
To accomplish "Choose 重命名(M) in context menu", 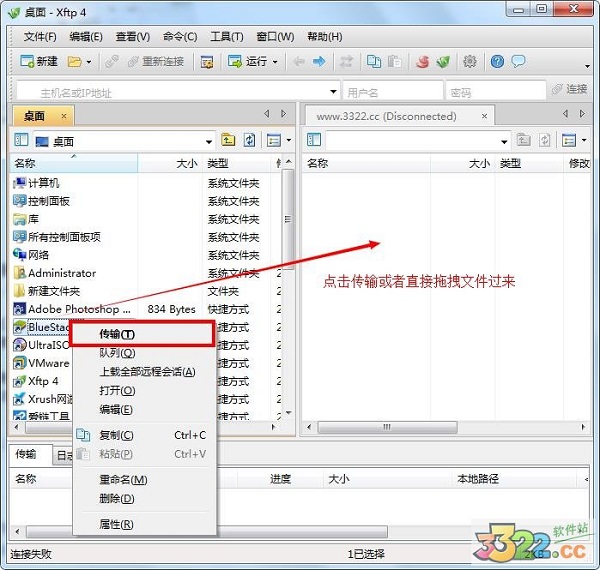I will click(145, 479).
